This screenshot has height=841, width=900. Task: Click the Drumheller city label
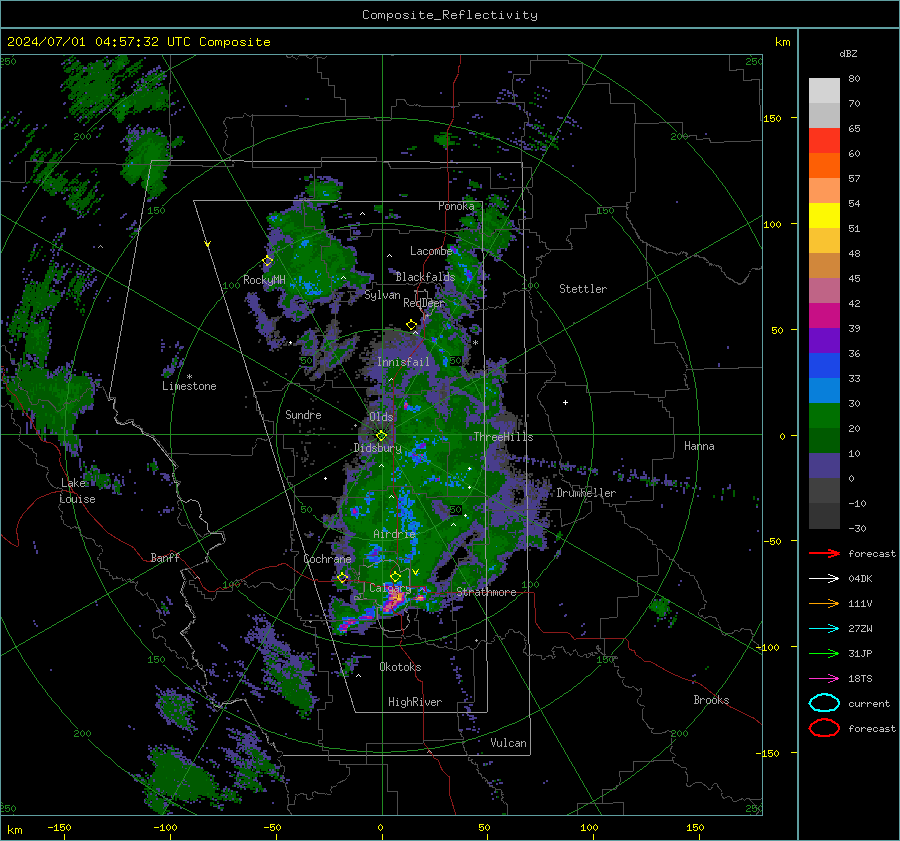586,493
